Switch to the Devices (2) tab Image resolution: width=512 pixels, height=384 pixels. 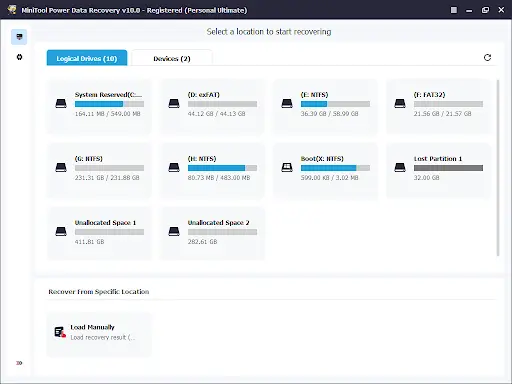tap(172, 58)
